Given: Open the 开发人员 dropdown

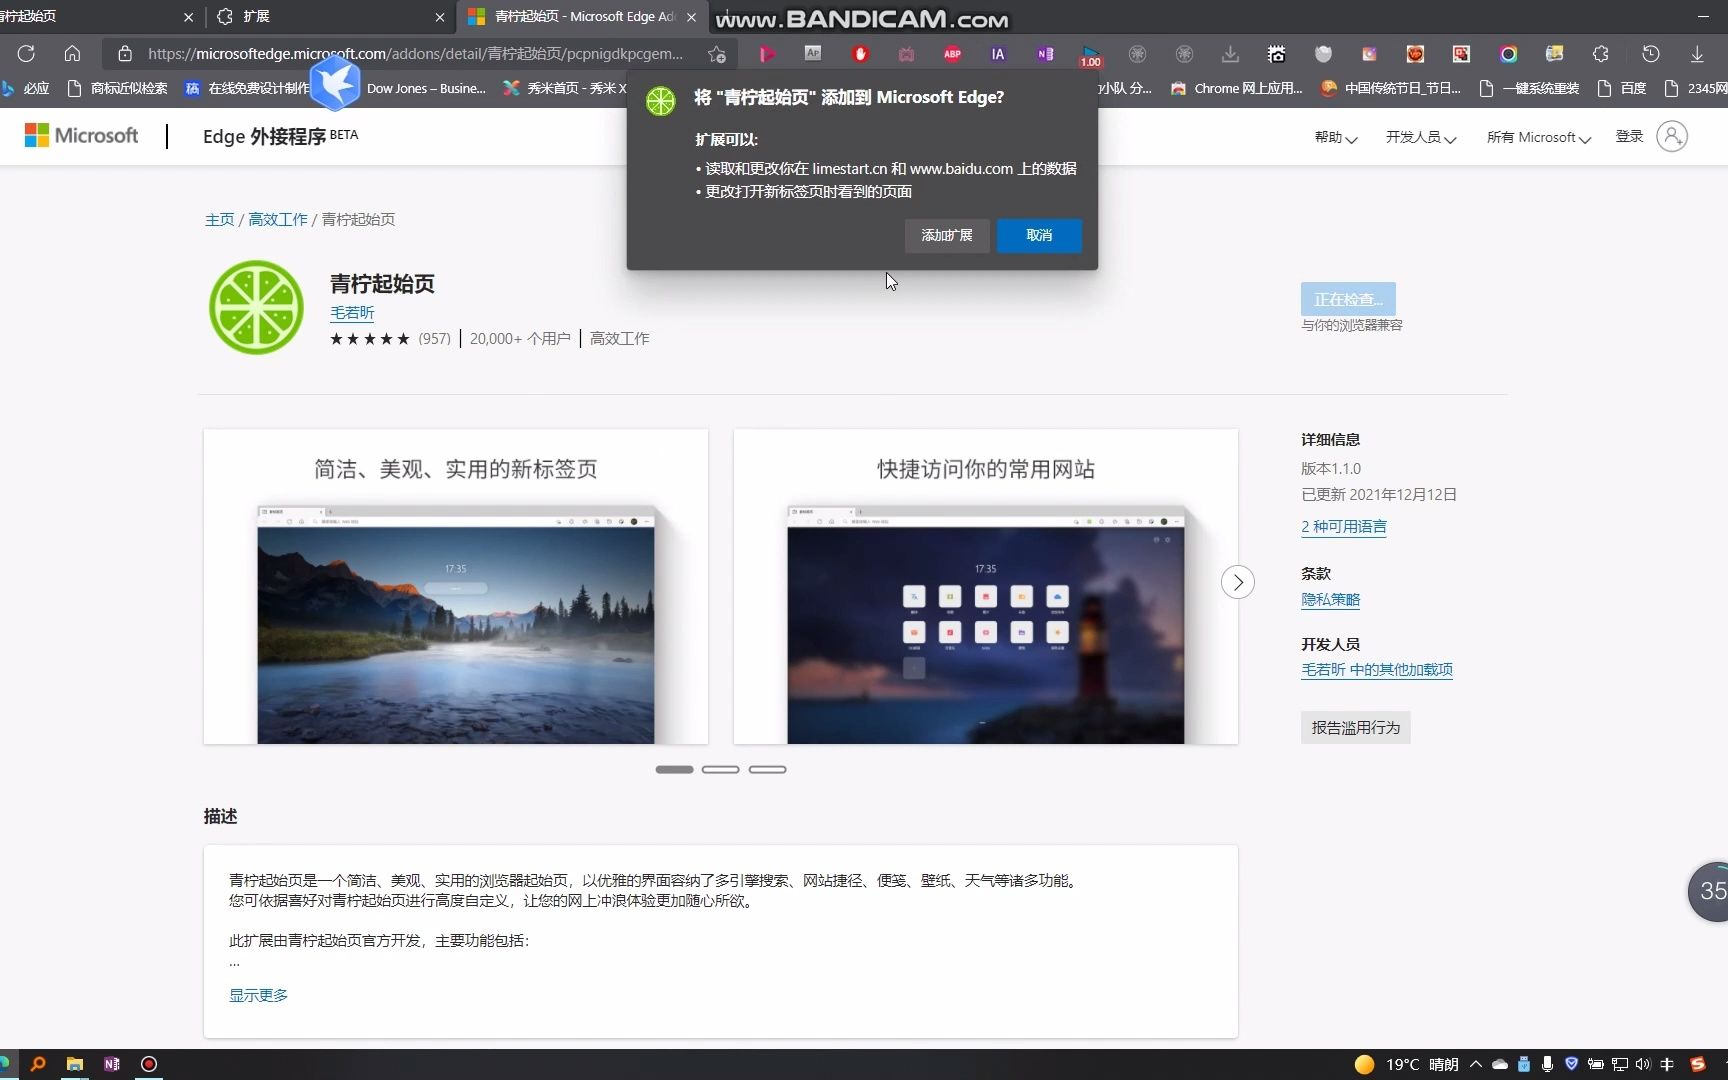Looking at the screenshot, I should coord(1420,137).
